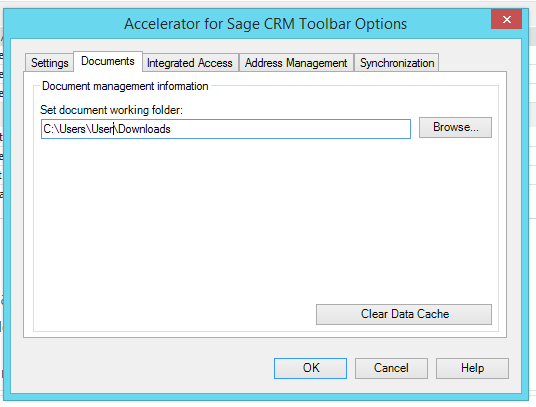
Task: Click the Accelerator for Sage CRM title bar
Action: click(266, 24)
